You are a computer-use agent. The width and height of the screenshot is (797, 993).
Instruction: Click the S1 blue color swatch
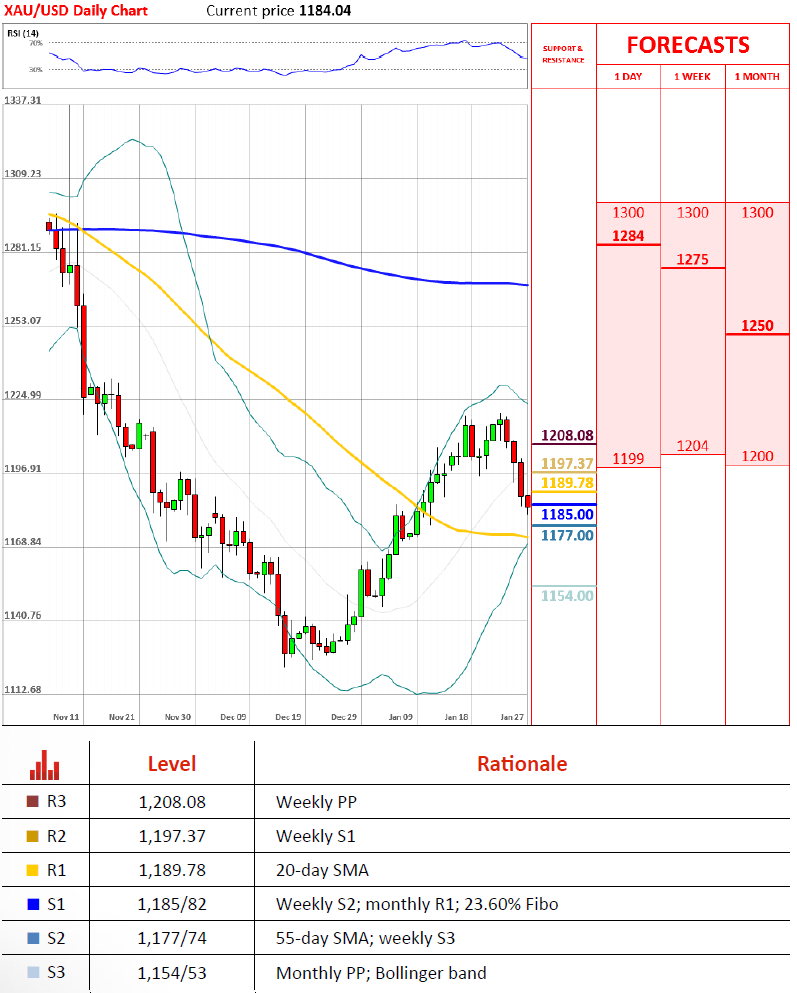tap(34, 904)
